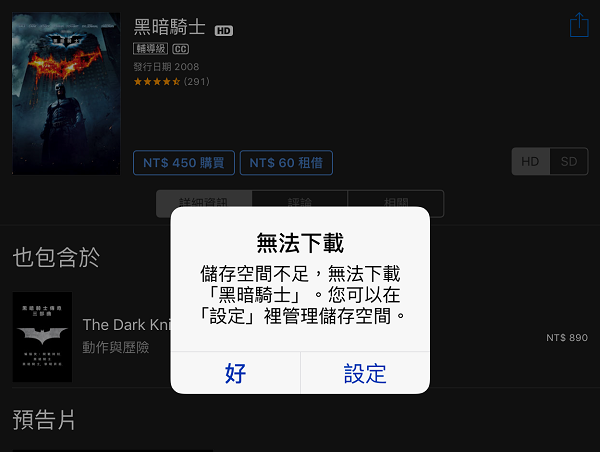
Task: Tap the share icon at top right
Action: click(579, 25)
